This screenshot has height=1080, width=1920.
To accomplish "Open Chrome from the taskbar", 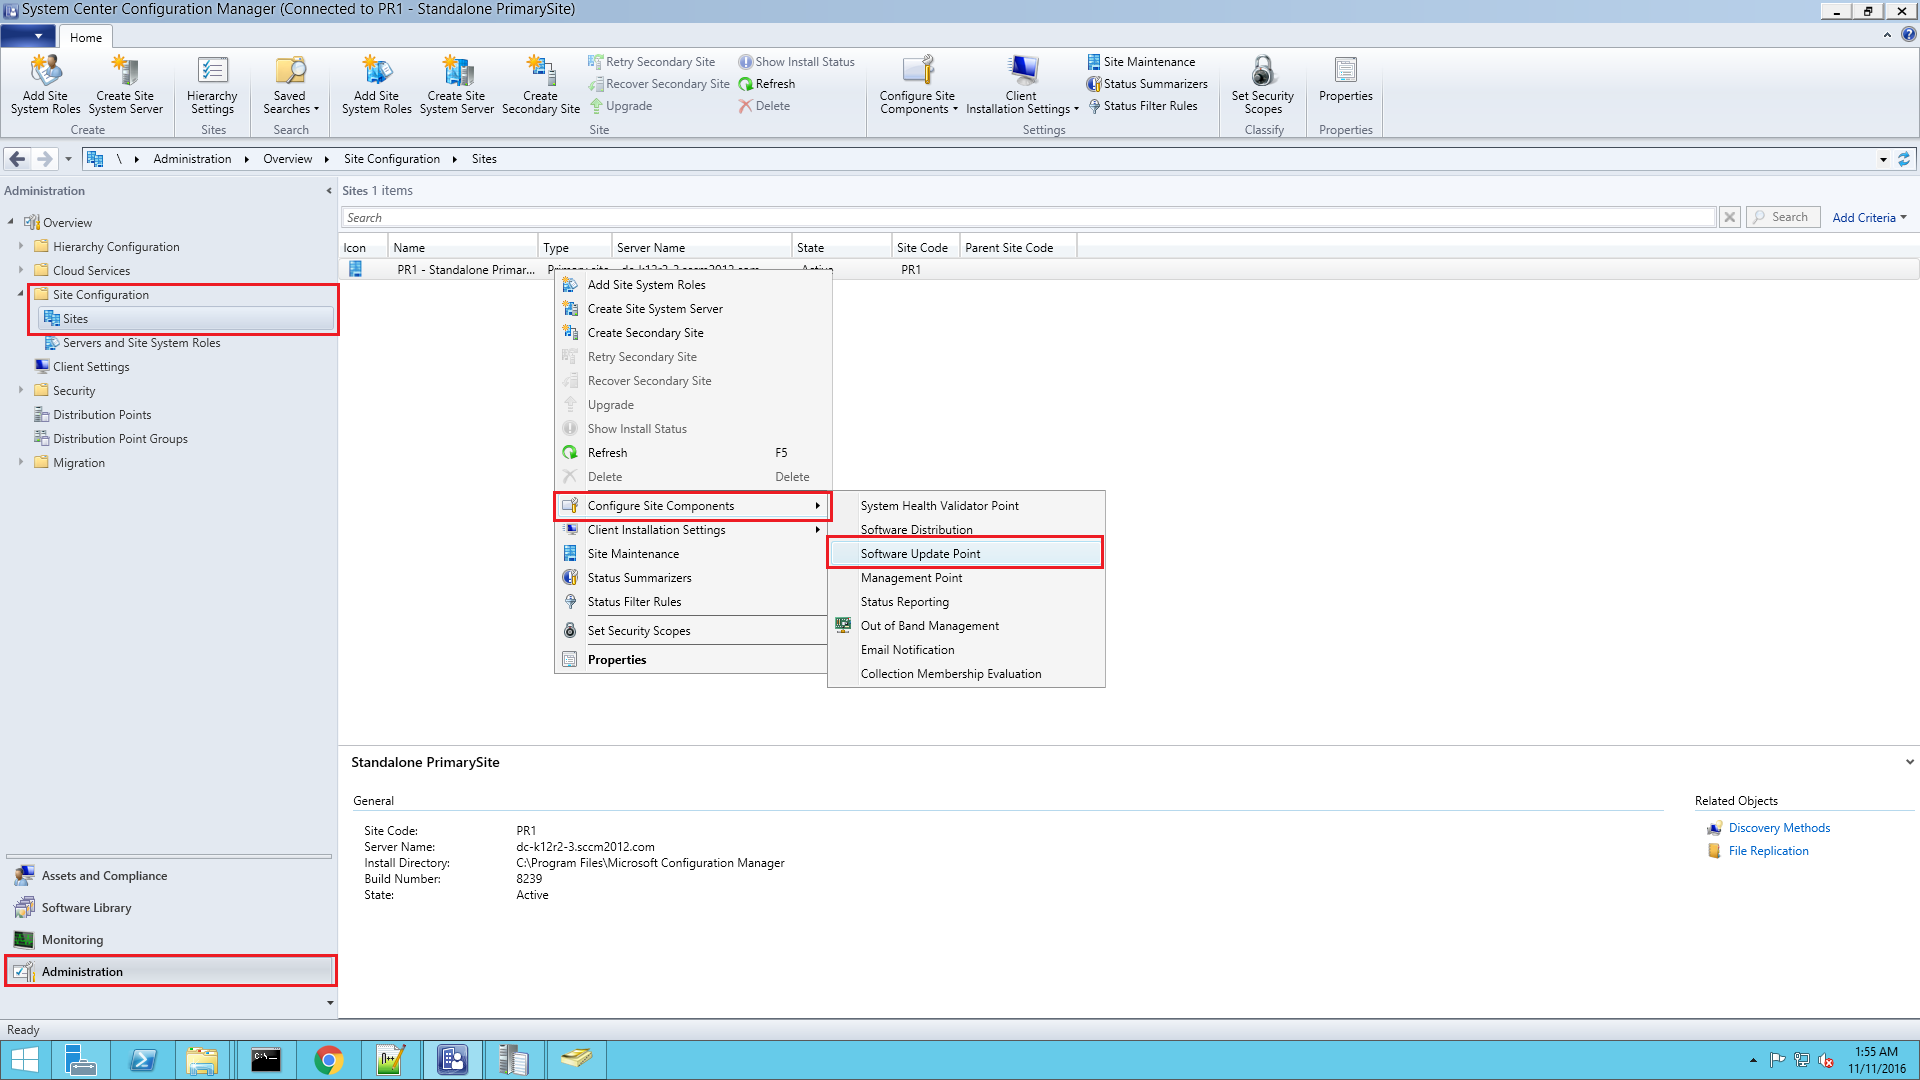I will (x=328, y=1060).
